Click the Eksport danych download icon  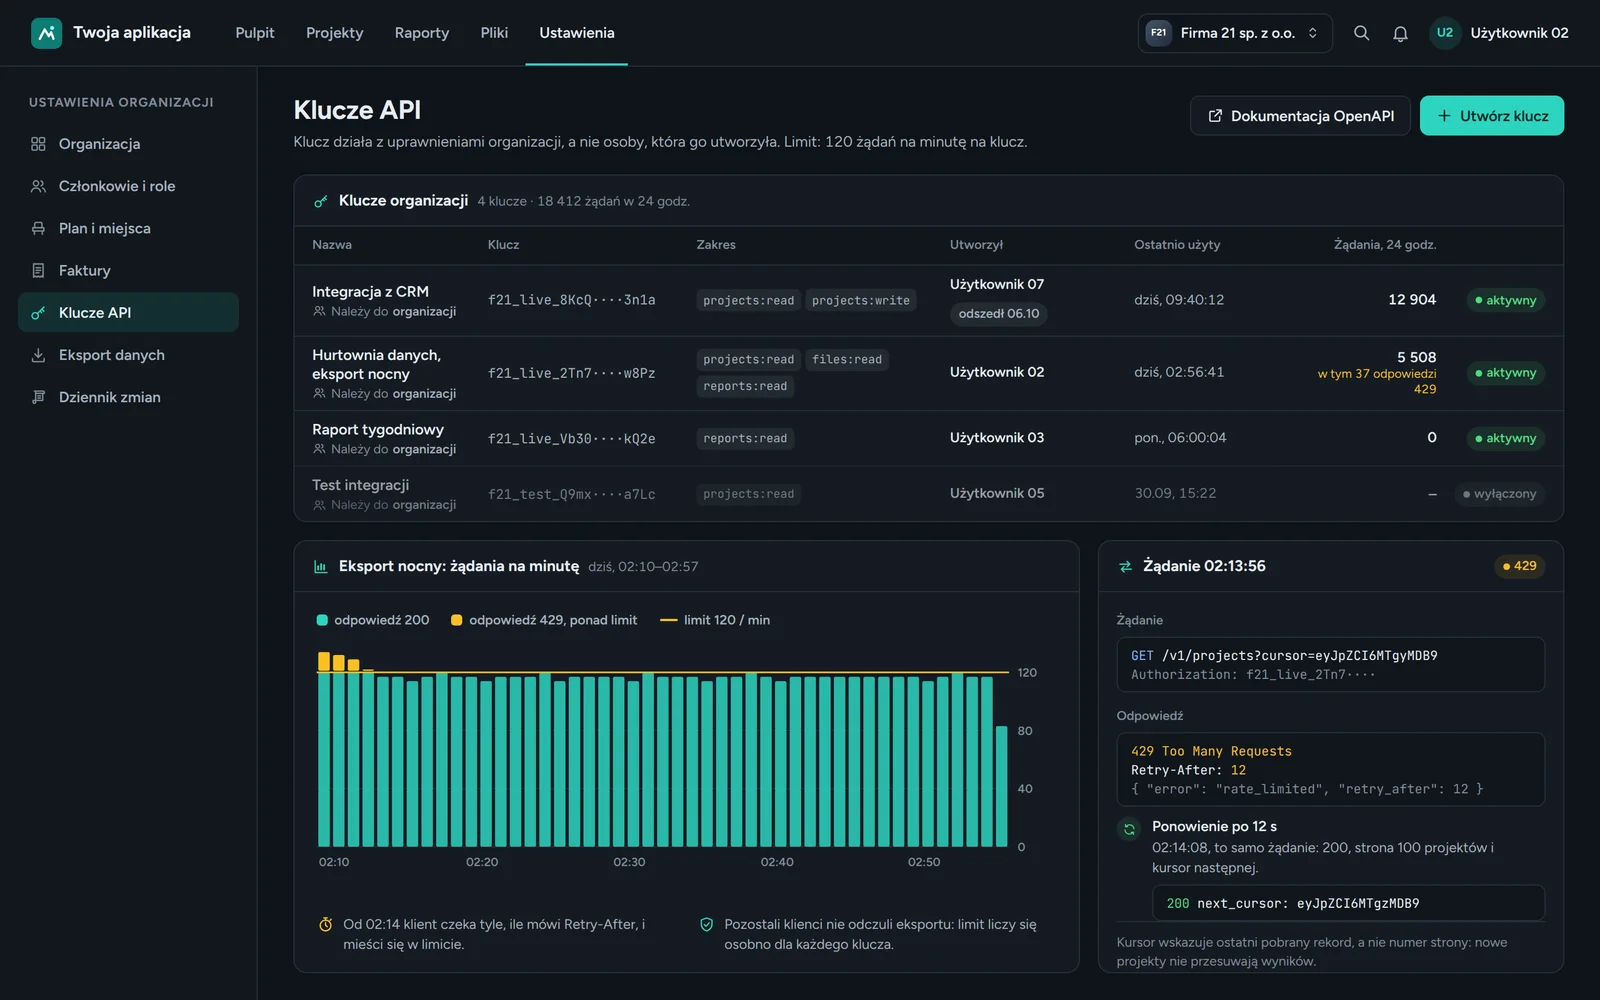[38, 355]
